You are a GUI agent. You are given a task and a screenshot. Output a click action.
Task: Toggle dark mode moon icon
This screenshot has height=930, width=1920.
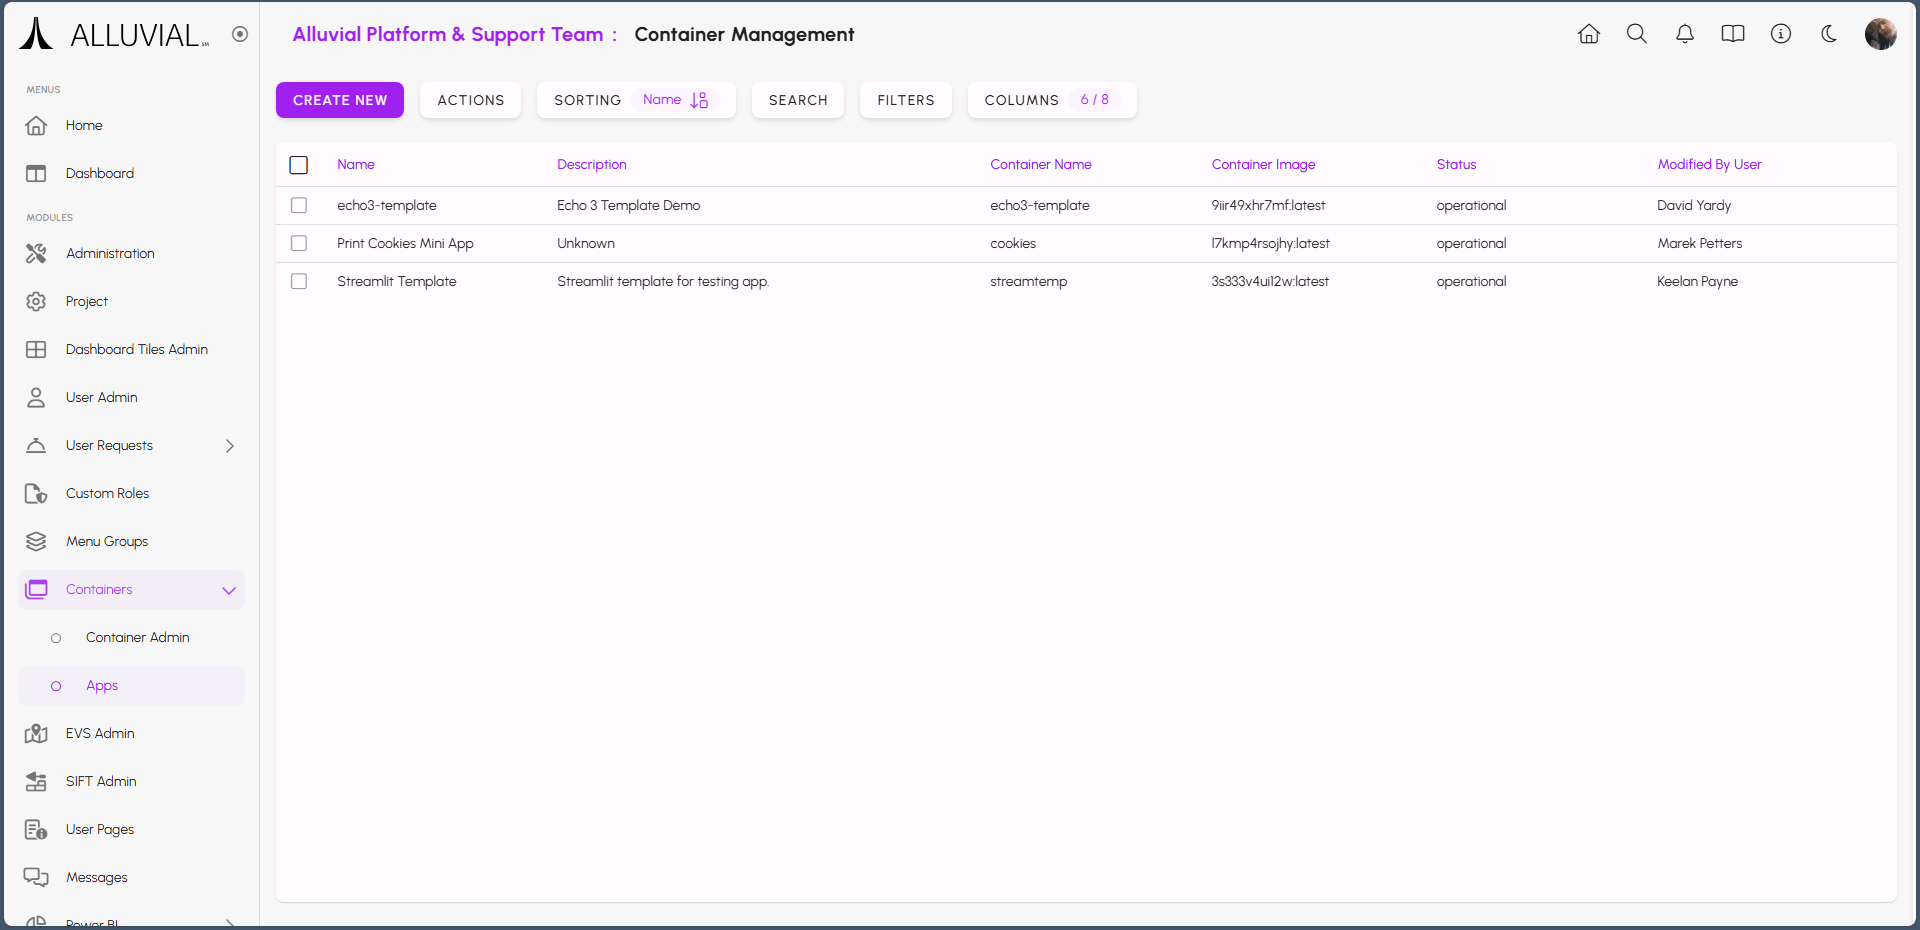[1828, 34]
